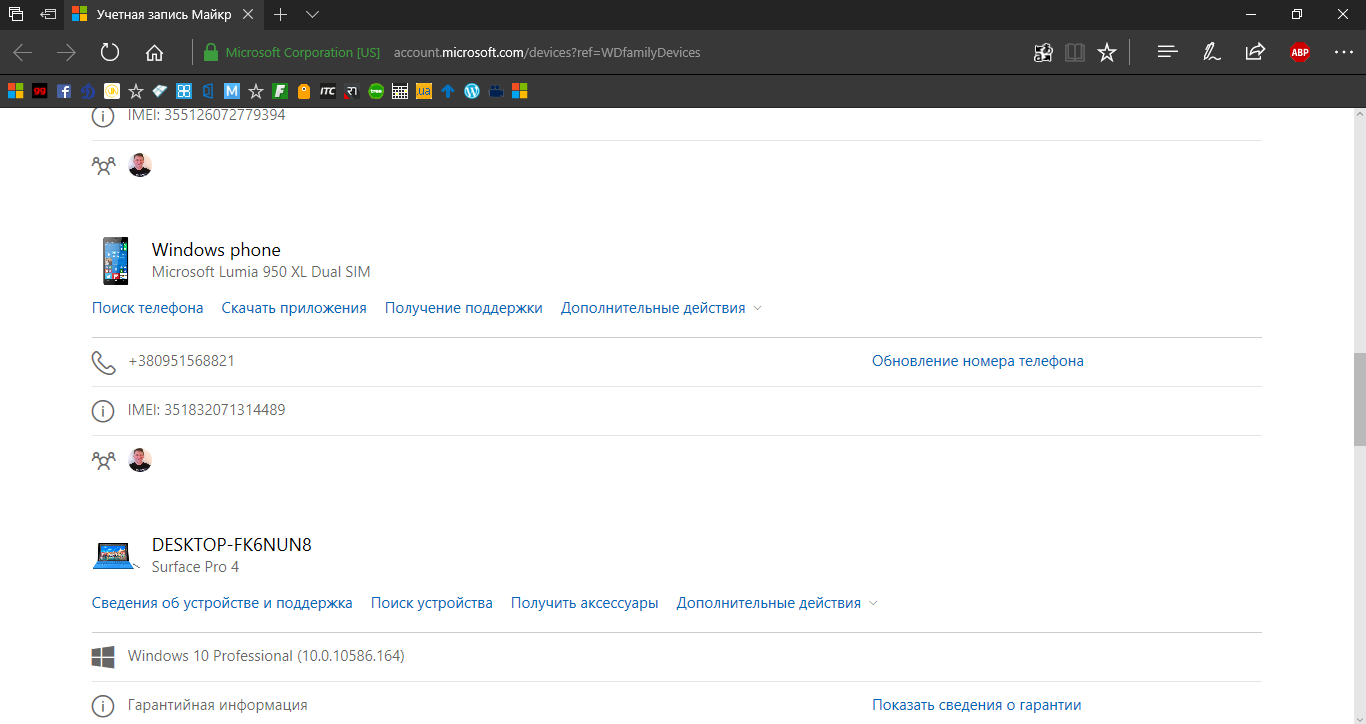The image size is (1366, 724).
Task: Select the Учетная запись Майкр browser tab
Action: tap(162, 14)
